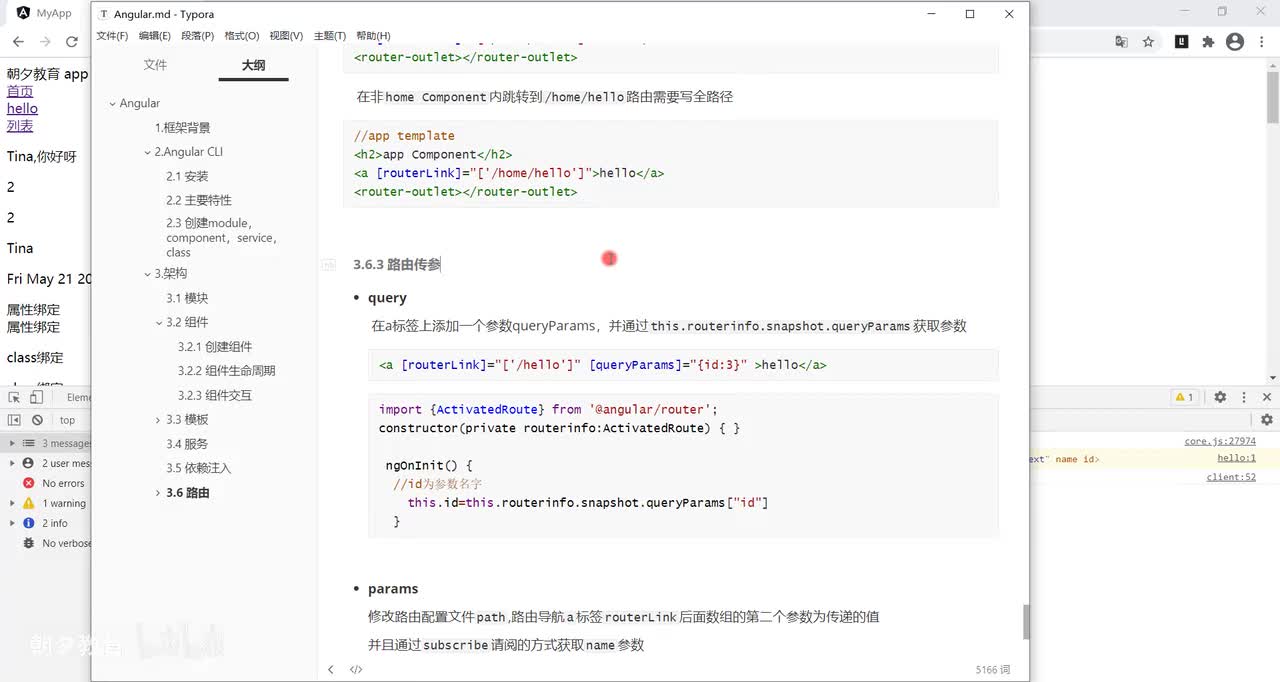The image size is (1280, 682).
Task: Click the black square extension icon in Chrome
Action: (1181, 42)
